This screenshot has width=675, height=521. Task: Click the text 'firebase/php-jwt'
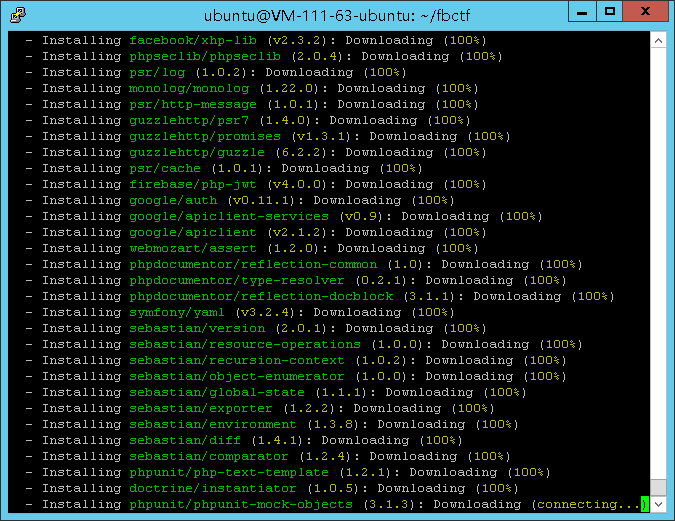tap(193, 184)
